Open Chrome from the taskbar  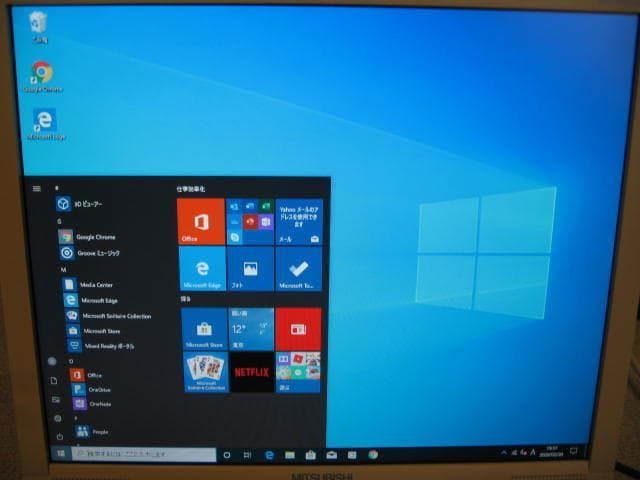click(373, 455)
